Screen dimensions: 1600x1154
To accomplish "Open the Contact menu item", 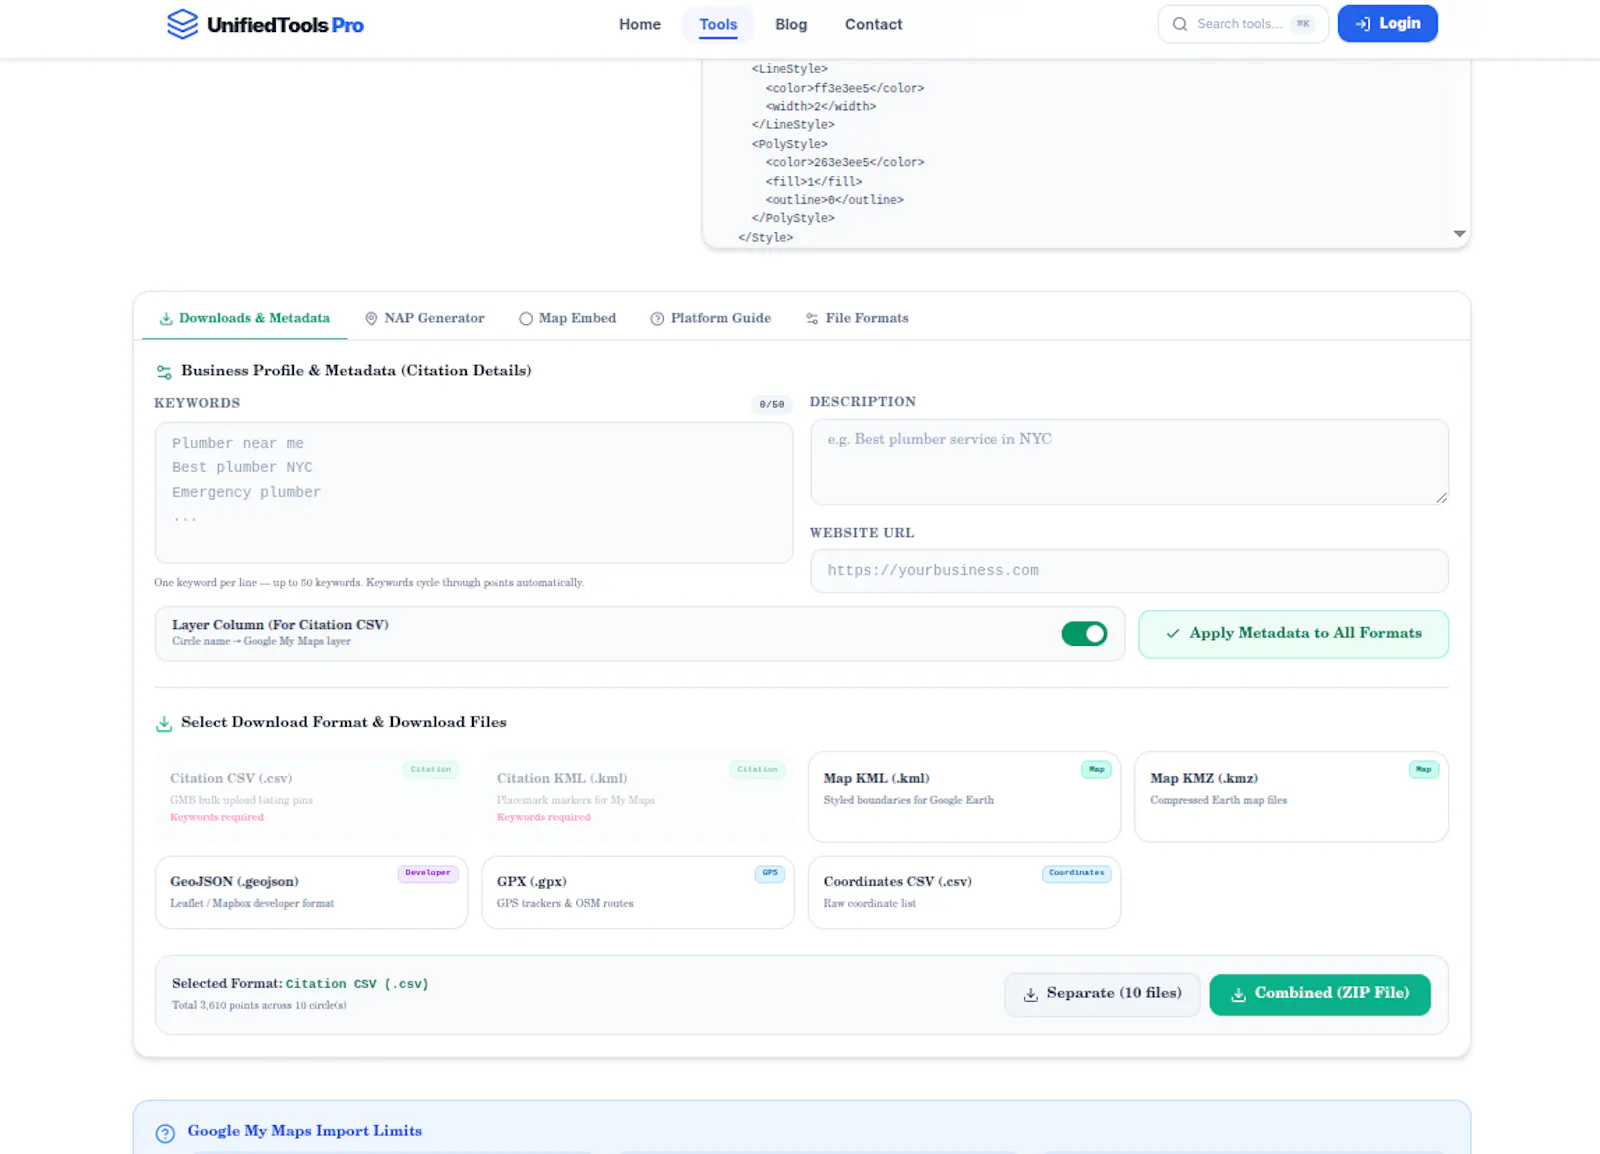I will [x=873, y=24].
